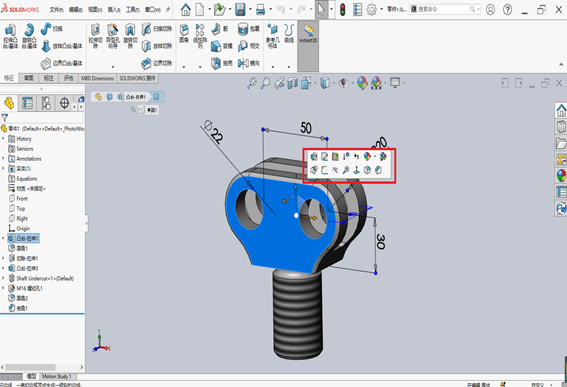
Task: Open the Display Style dropdown arrow
Action: click(333, 83)
